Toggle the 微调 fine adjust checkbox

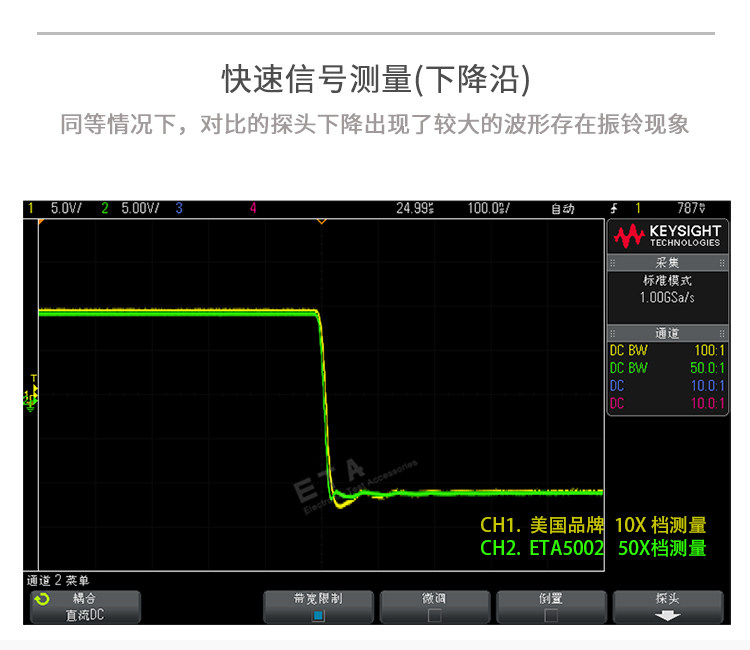pos(434,615)
